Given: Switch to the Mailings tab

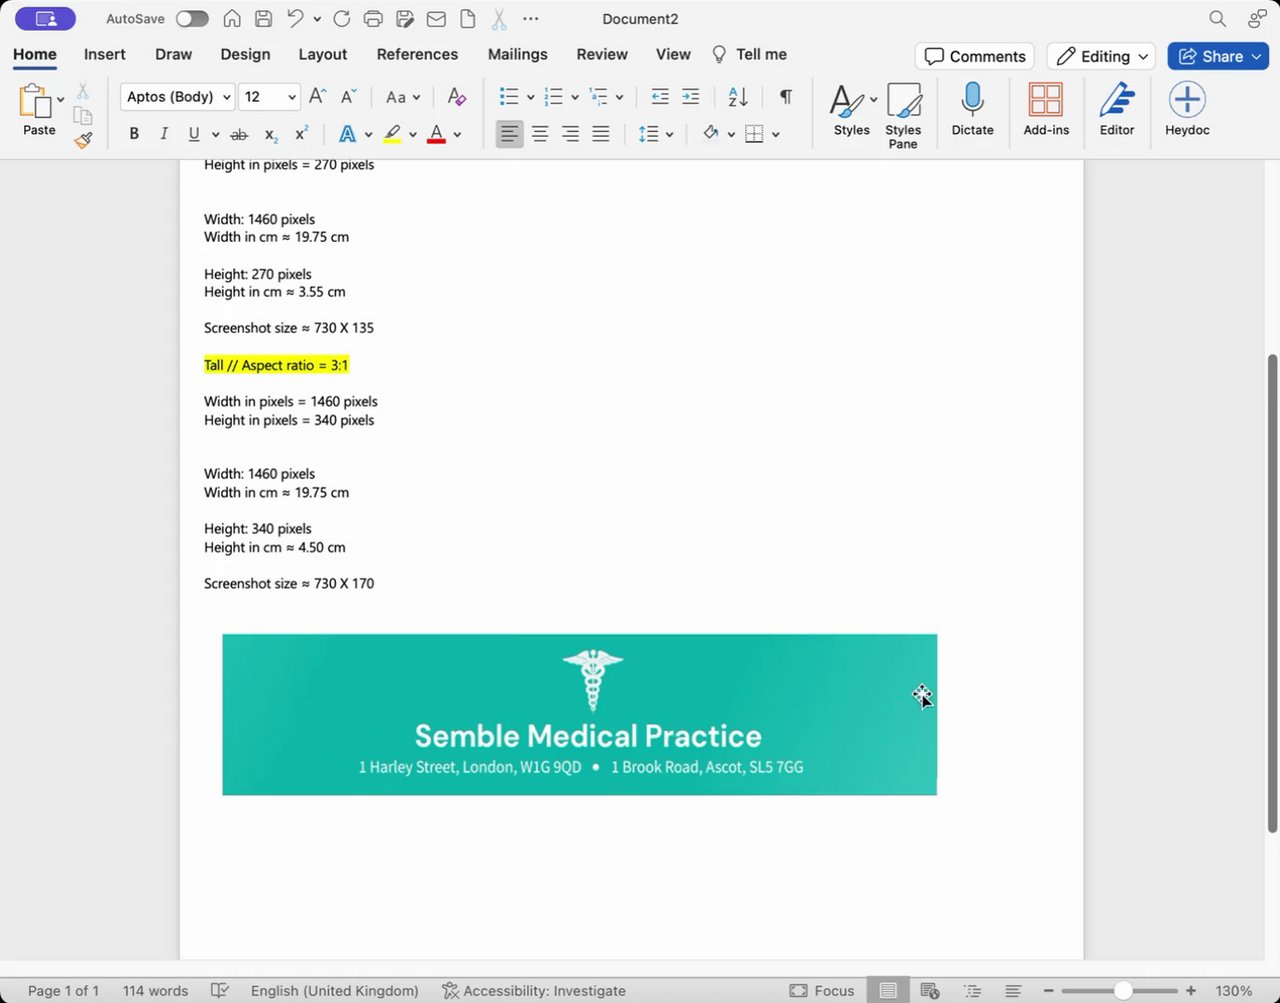Looking at the screenshot, I should 518,54.
